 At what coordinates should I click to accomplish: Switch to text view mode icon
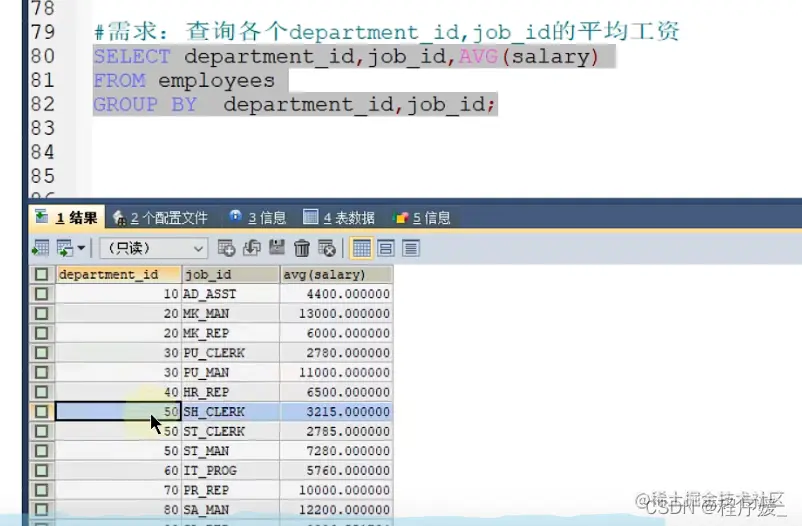point(411,249)
